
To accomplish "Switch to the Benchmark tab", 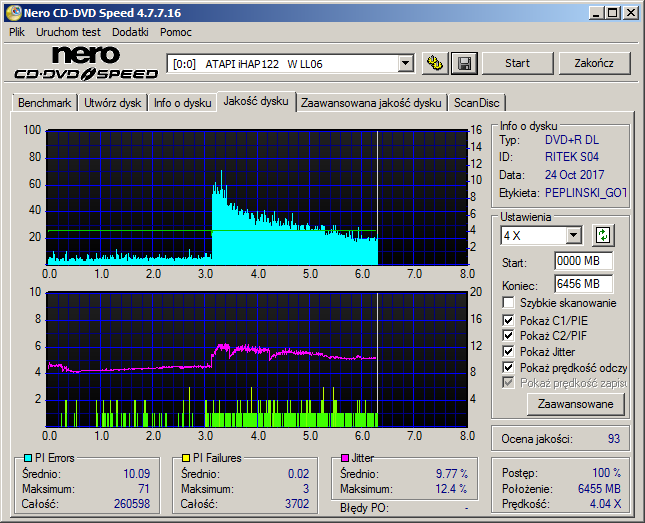I will pyautogui.click(x=44, y=103).
